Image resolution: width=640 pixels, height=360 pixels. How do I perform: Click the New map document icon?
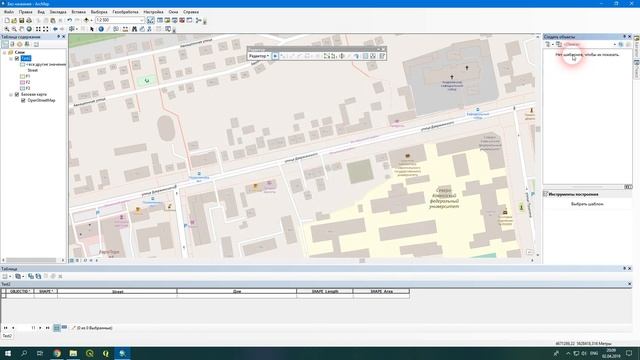[7, 20]
